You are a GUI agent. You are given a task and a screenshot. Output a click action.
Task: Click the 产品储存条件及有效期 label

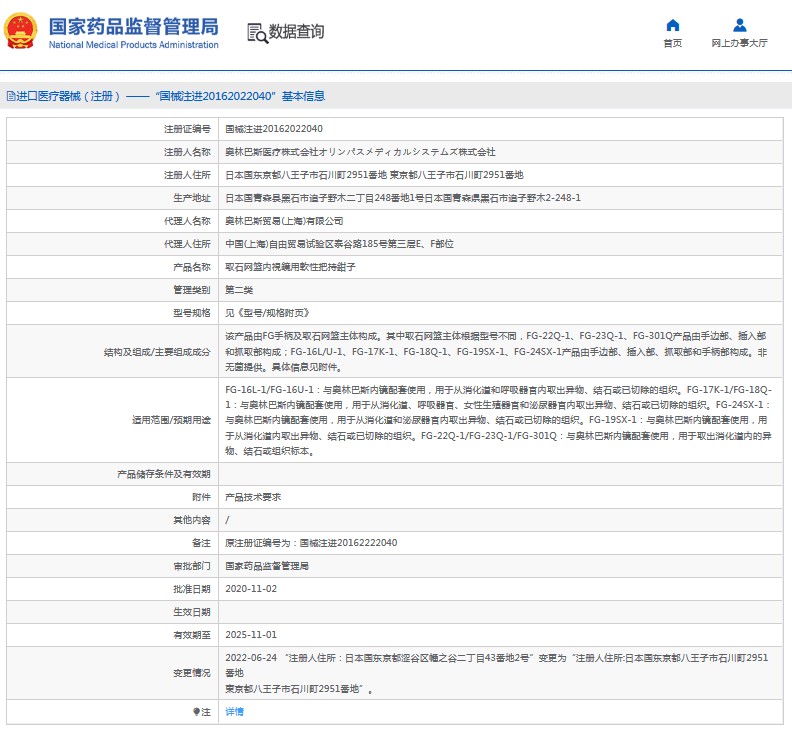coord(164,474)
